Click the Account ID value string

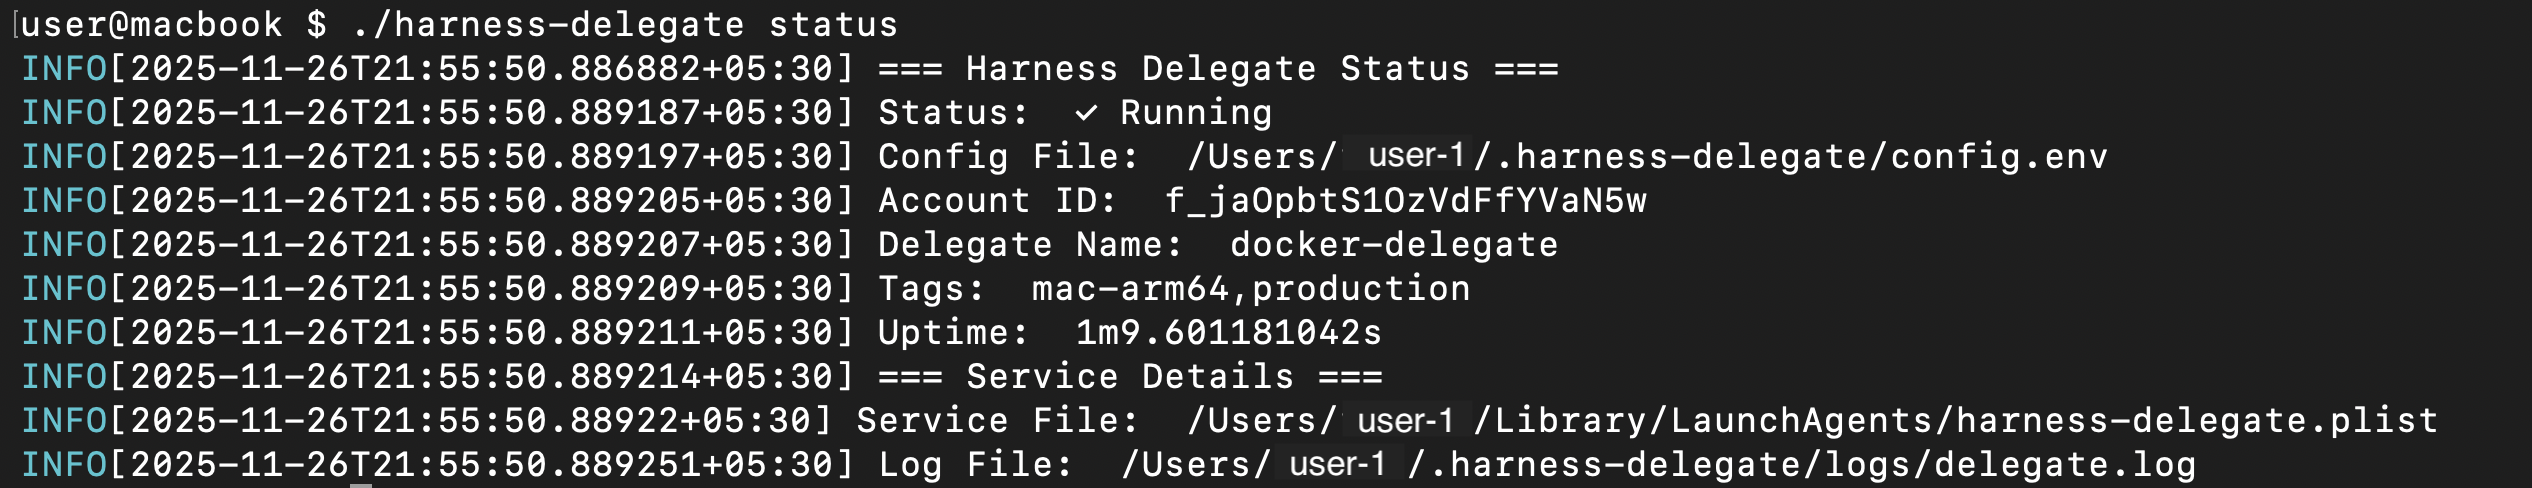(1405, 201)
